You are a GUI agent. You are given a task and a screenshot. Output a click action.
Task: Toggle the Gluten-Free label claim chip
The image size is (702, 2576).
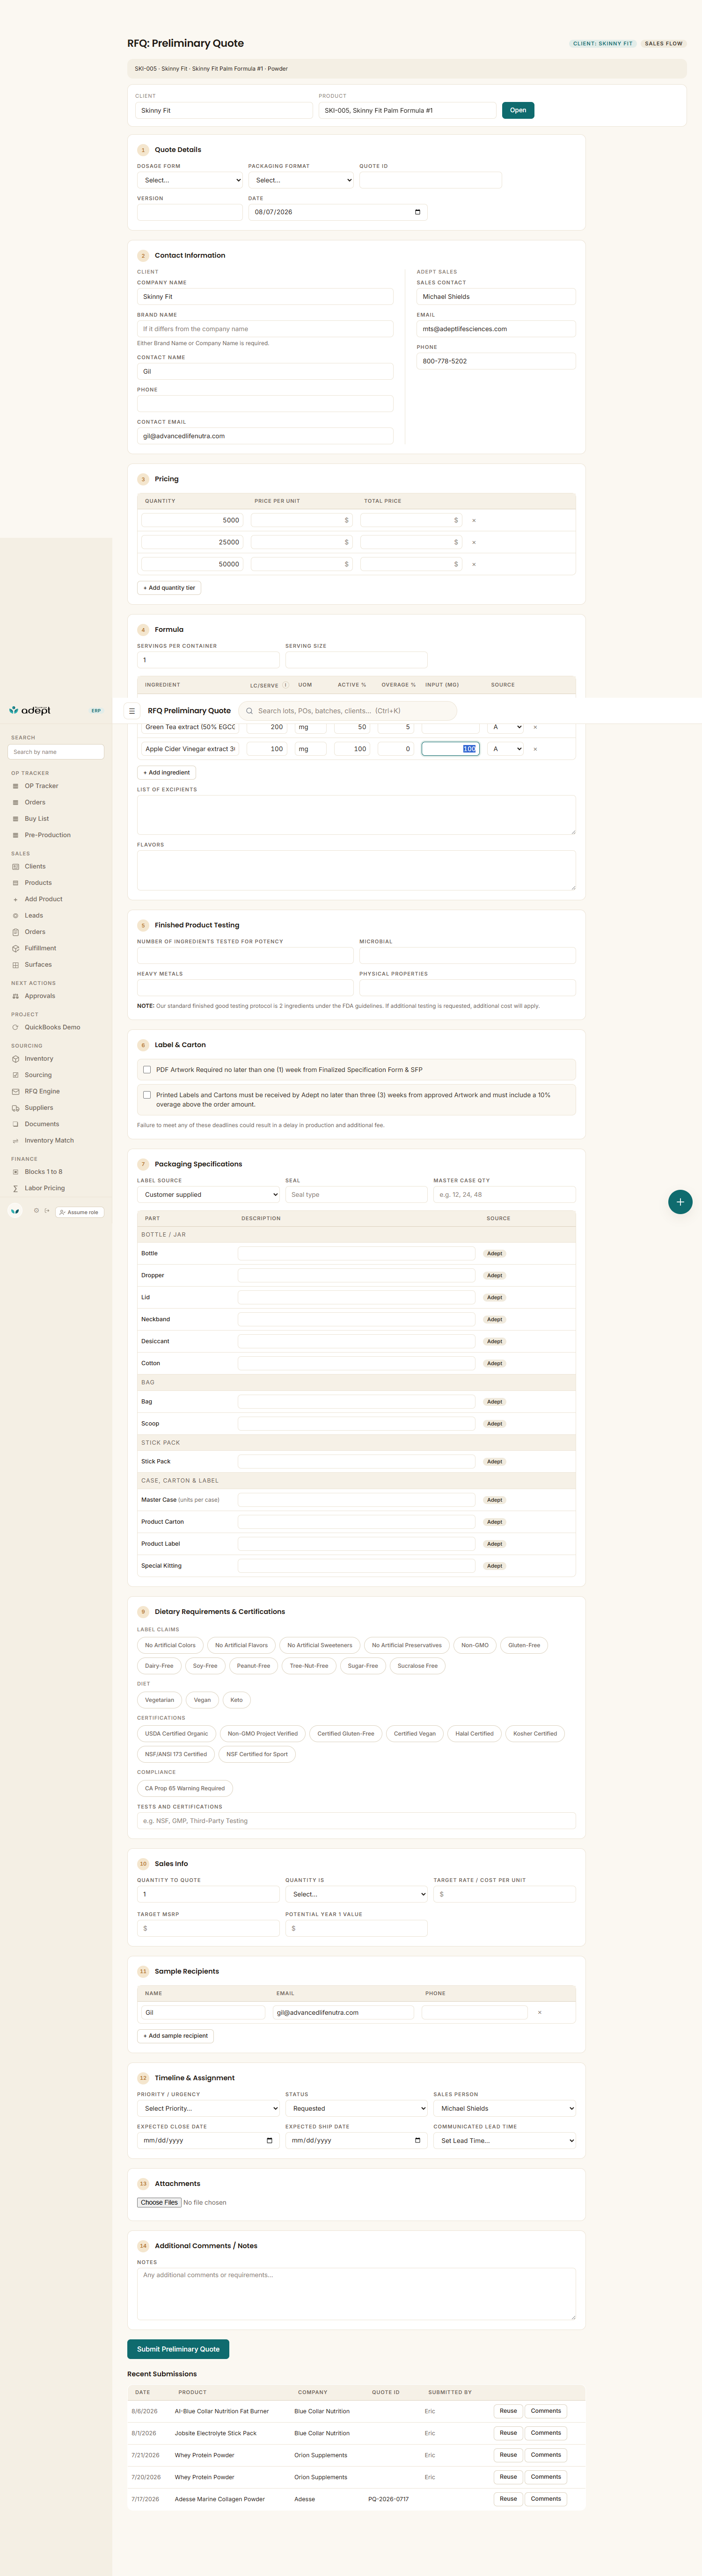click(524, 1645)
